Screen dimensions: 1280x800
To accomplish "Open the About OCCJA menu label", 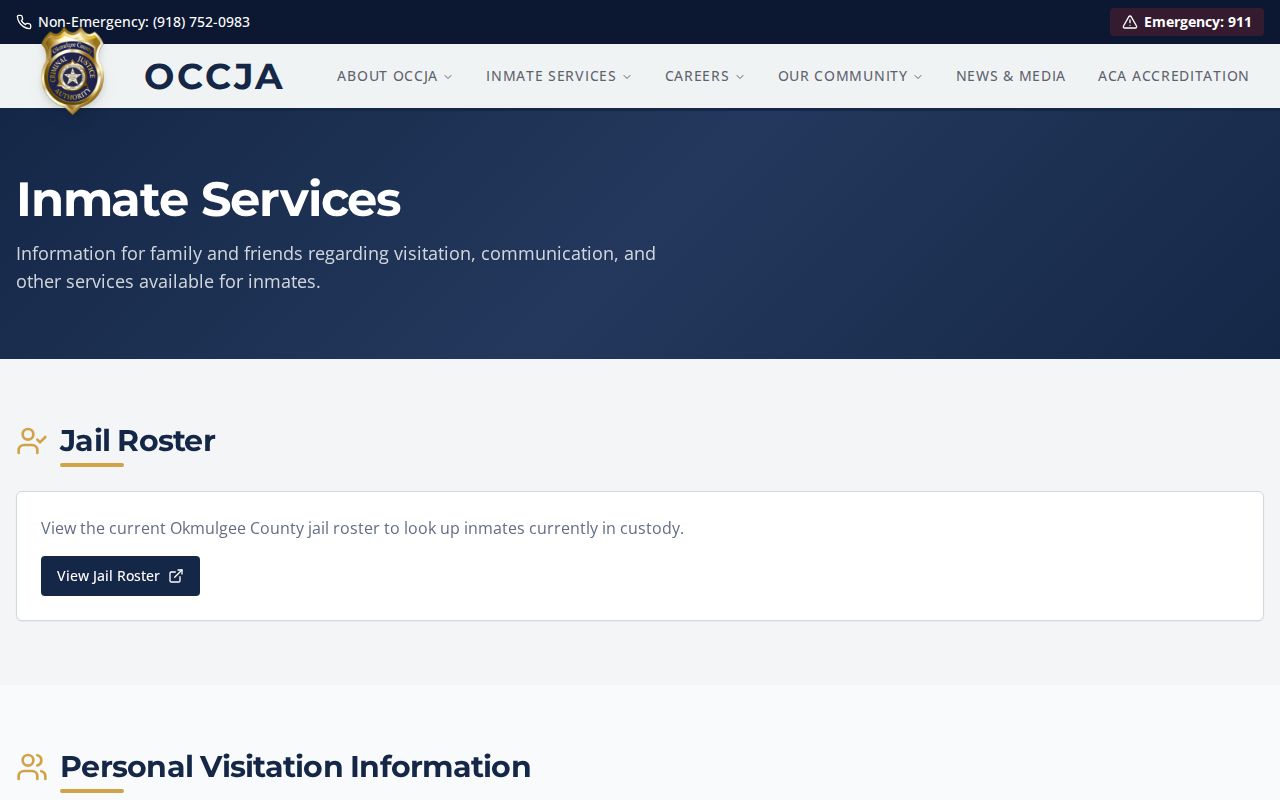I will (x=387, y=76).
